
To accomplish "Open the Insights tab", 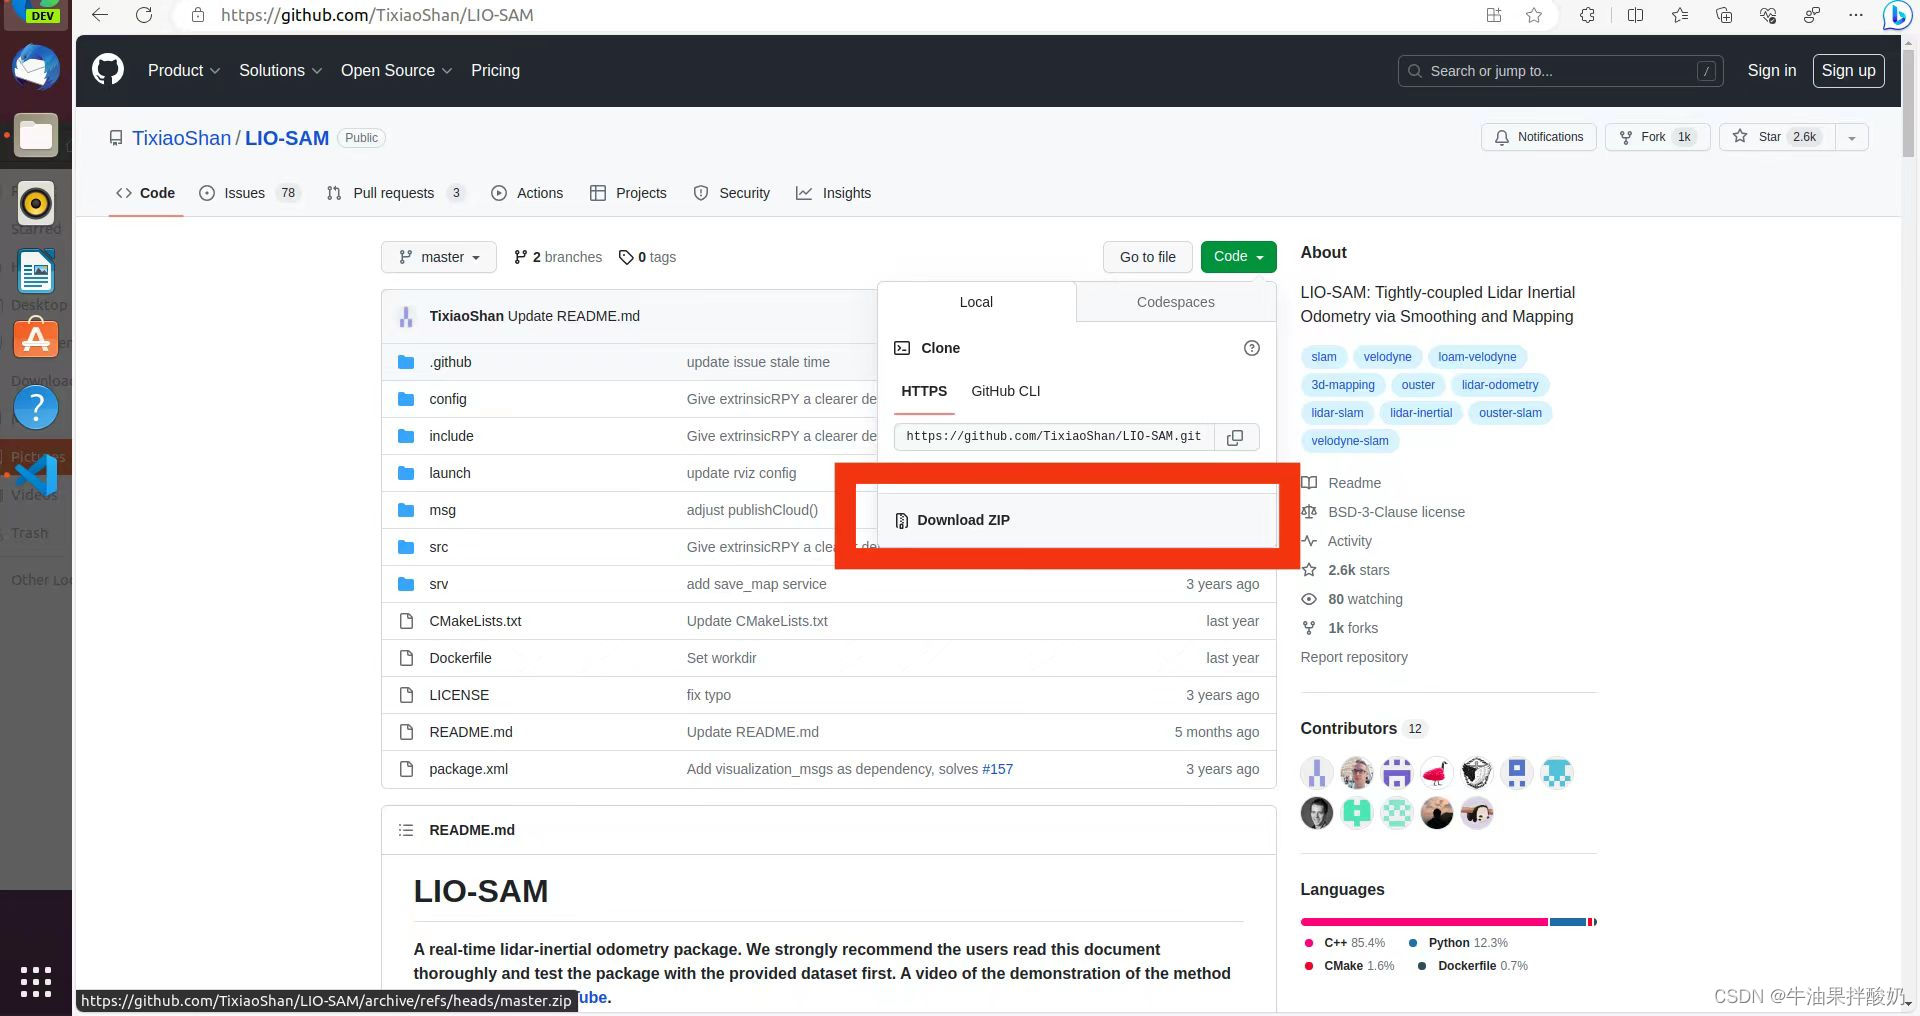I will tap(833, 193).
